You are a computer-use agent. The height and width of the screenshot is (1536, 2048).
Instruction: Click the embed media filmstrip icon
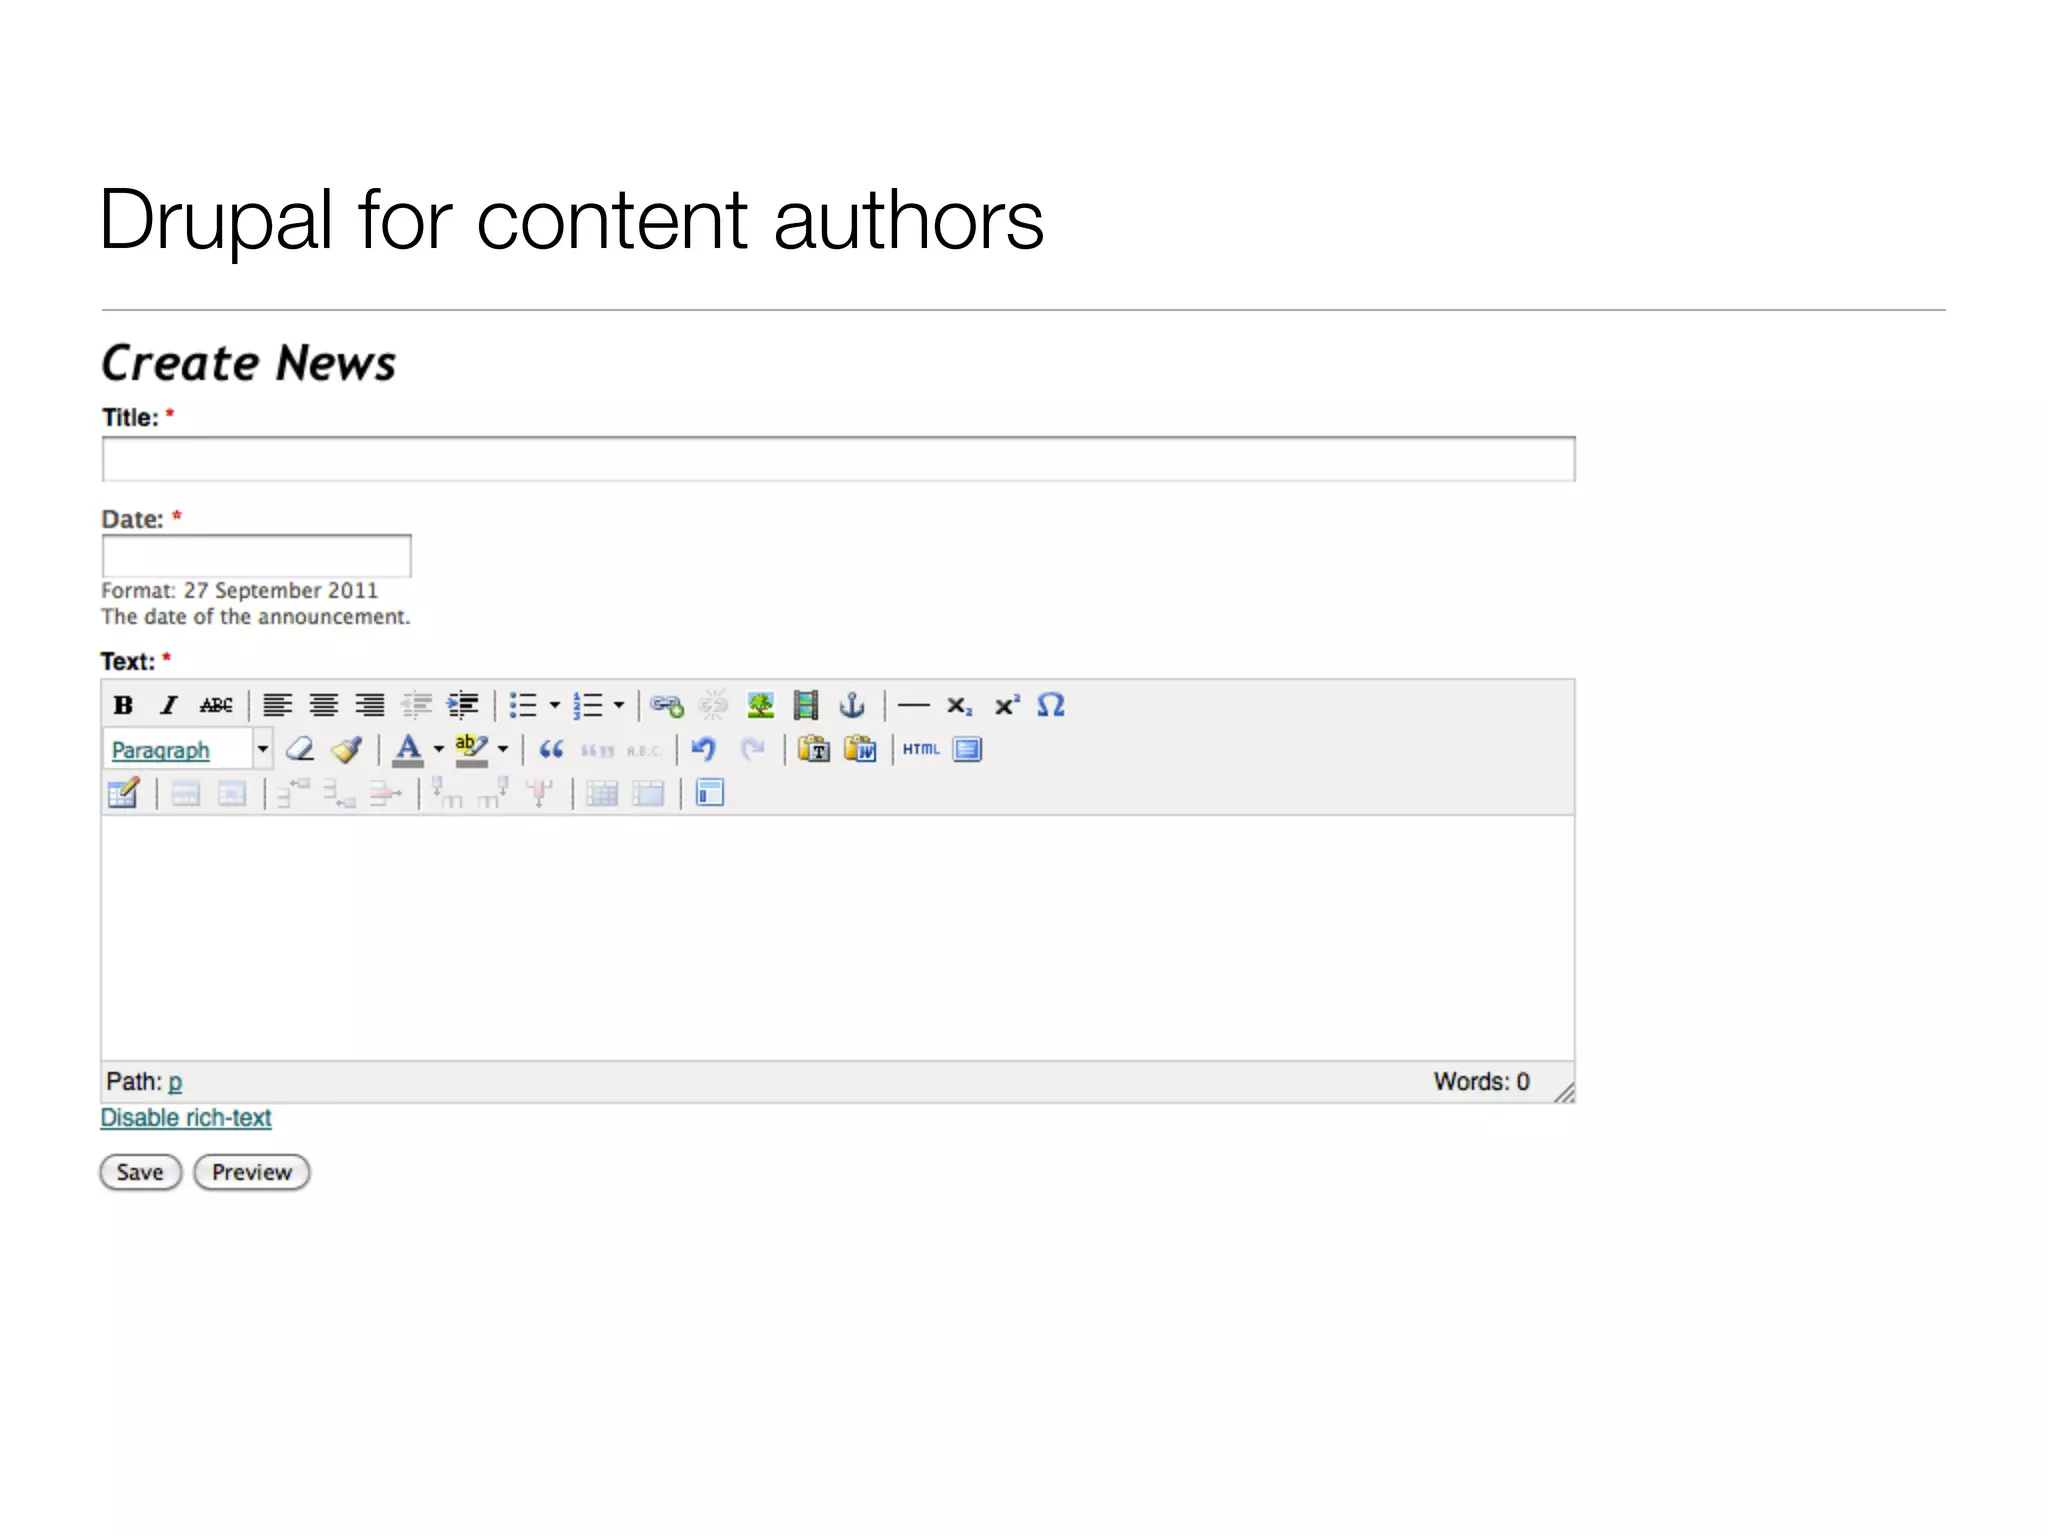[x=806, y=705]
